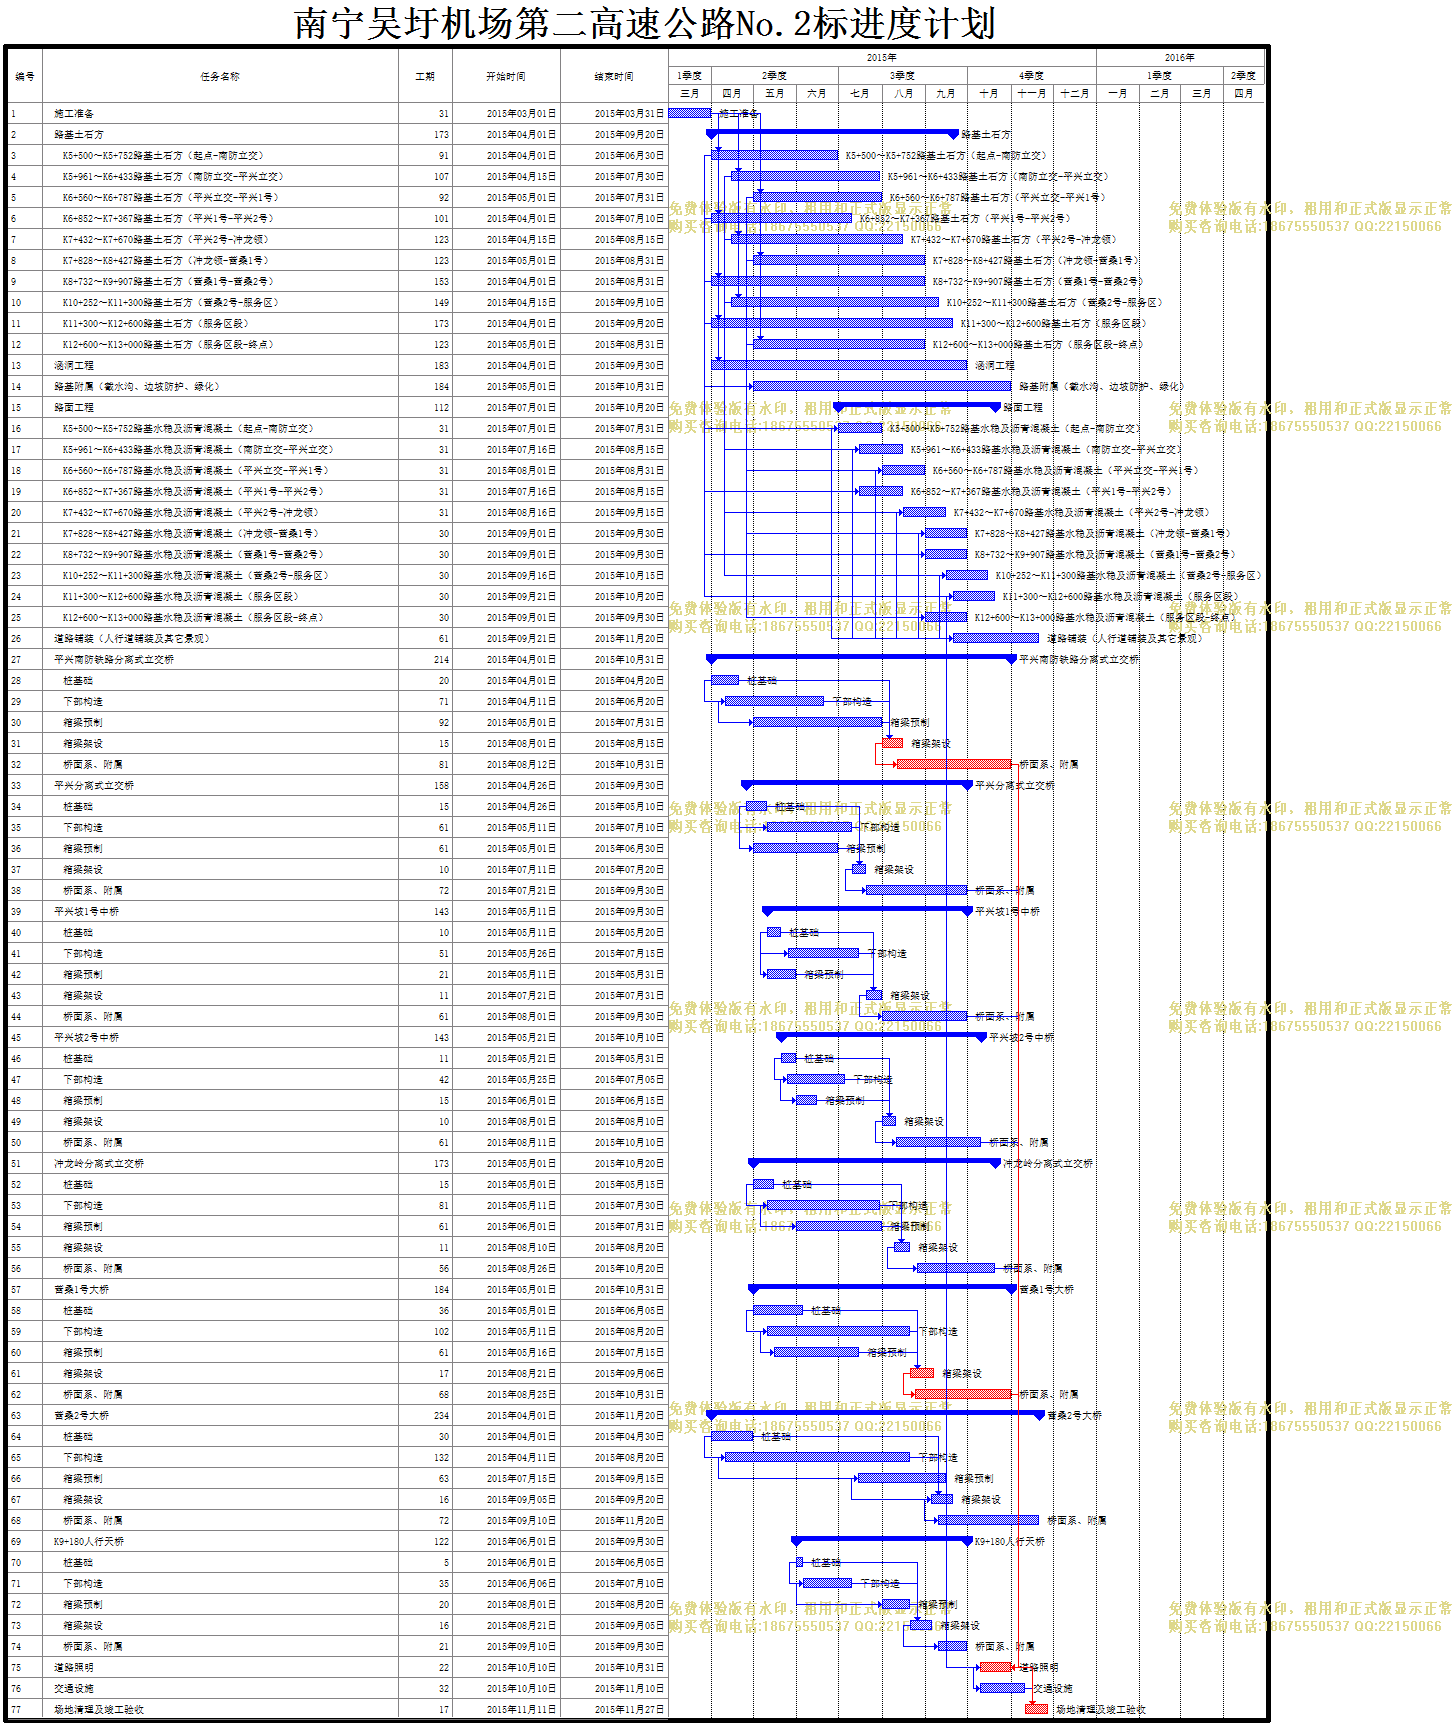This screenshot has width=1452, height=1724.
Task: Click the 'K9+180人行天桥' summary bar in chart
Action: coord(882,1541)
